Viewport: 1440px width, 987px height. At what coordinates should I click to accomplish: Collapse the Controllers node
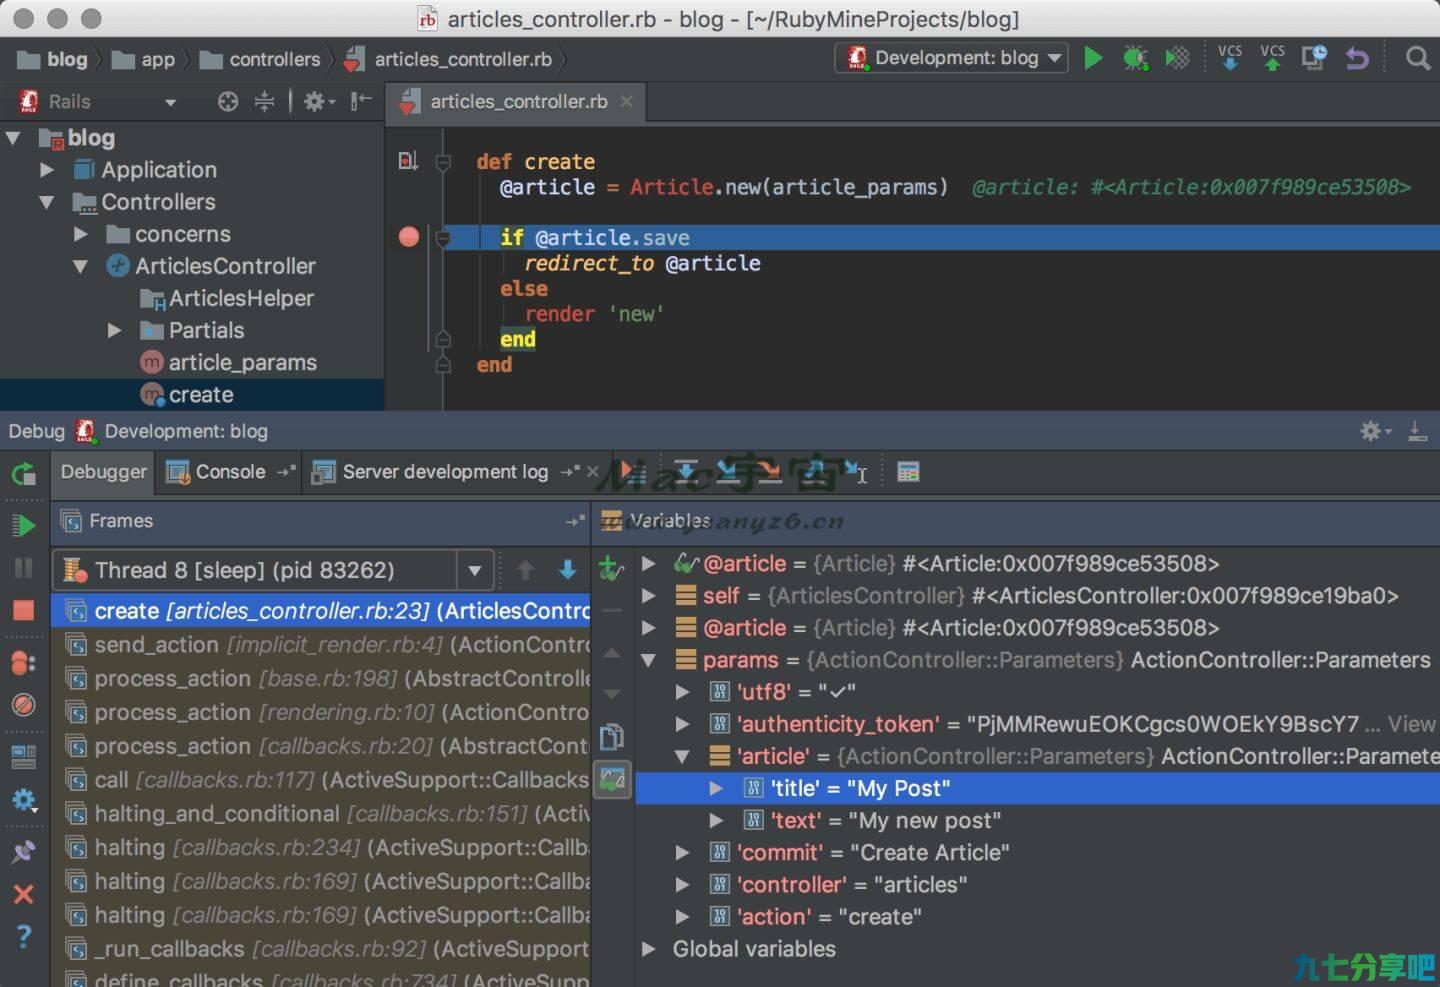click(x=47, y=202)
